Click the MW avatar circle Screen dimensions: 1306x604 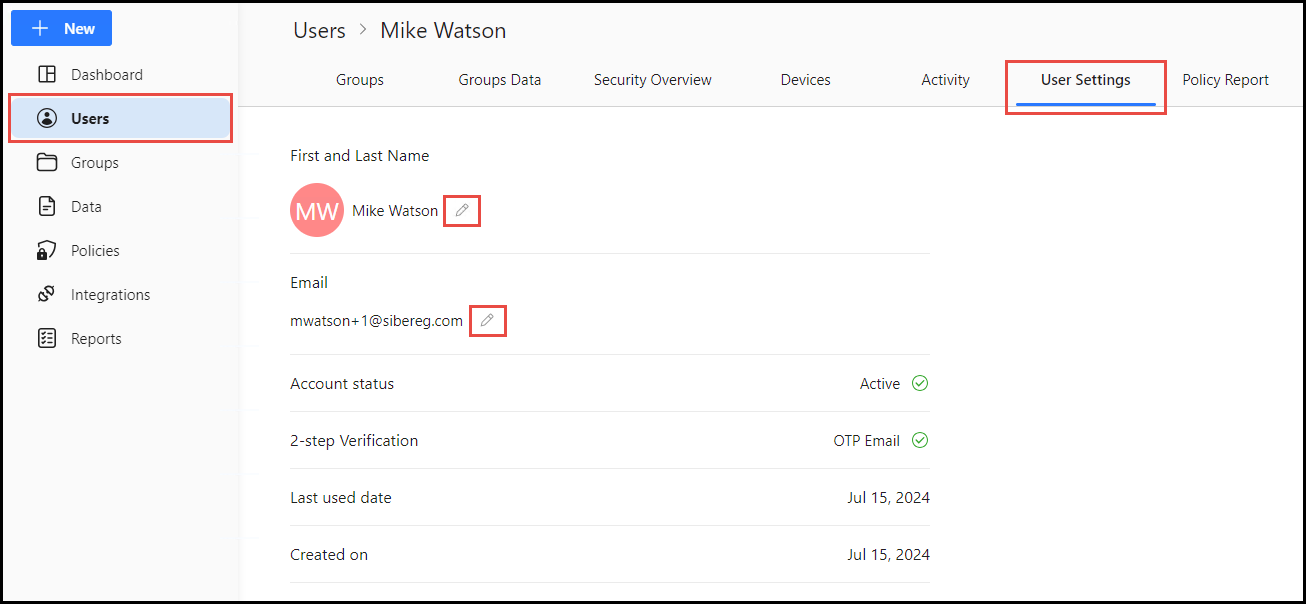(x=317, y=211)
